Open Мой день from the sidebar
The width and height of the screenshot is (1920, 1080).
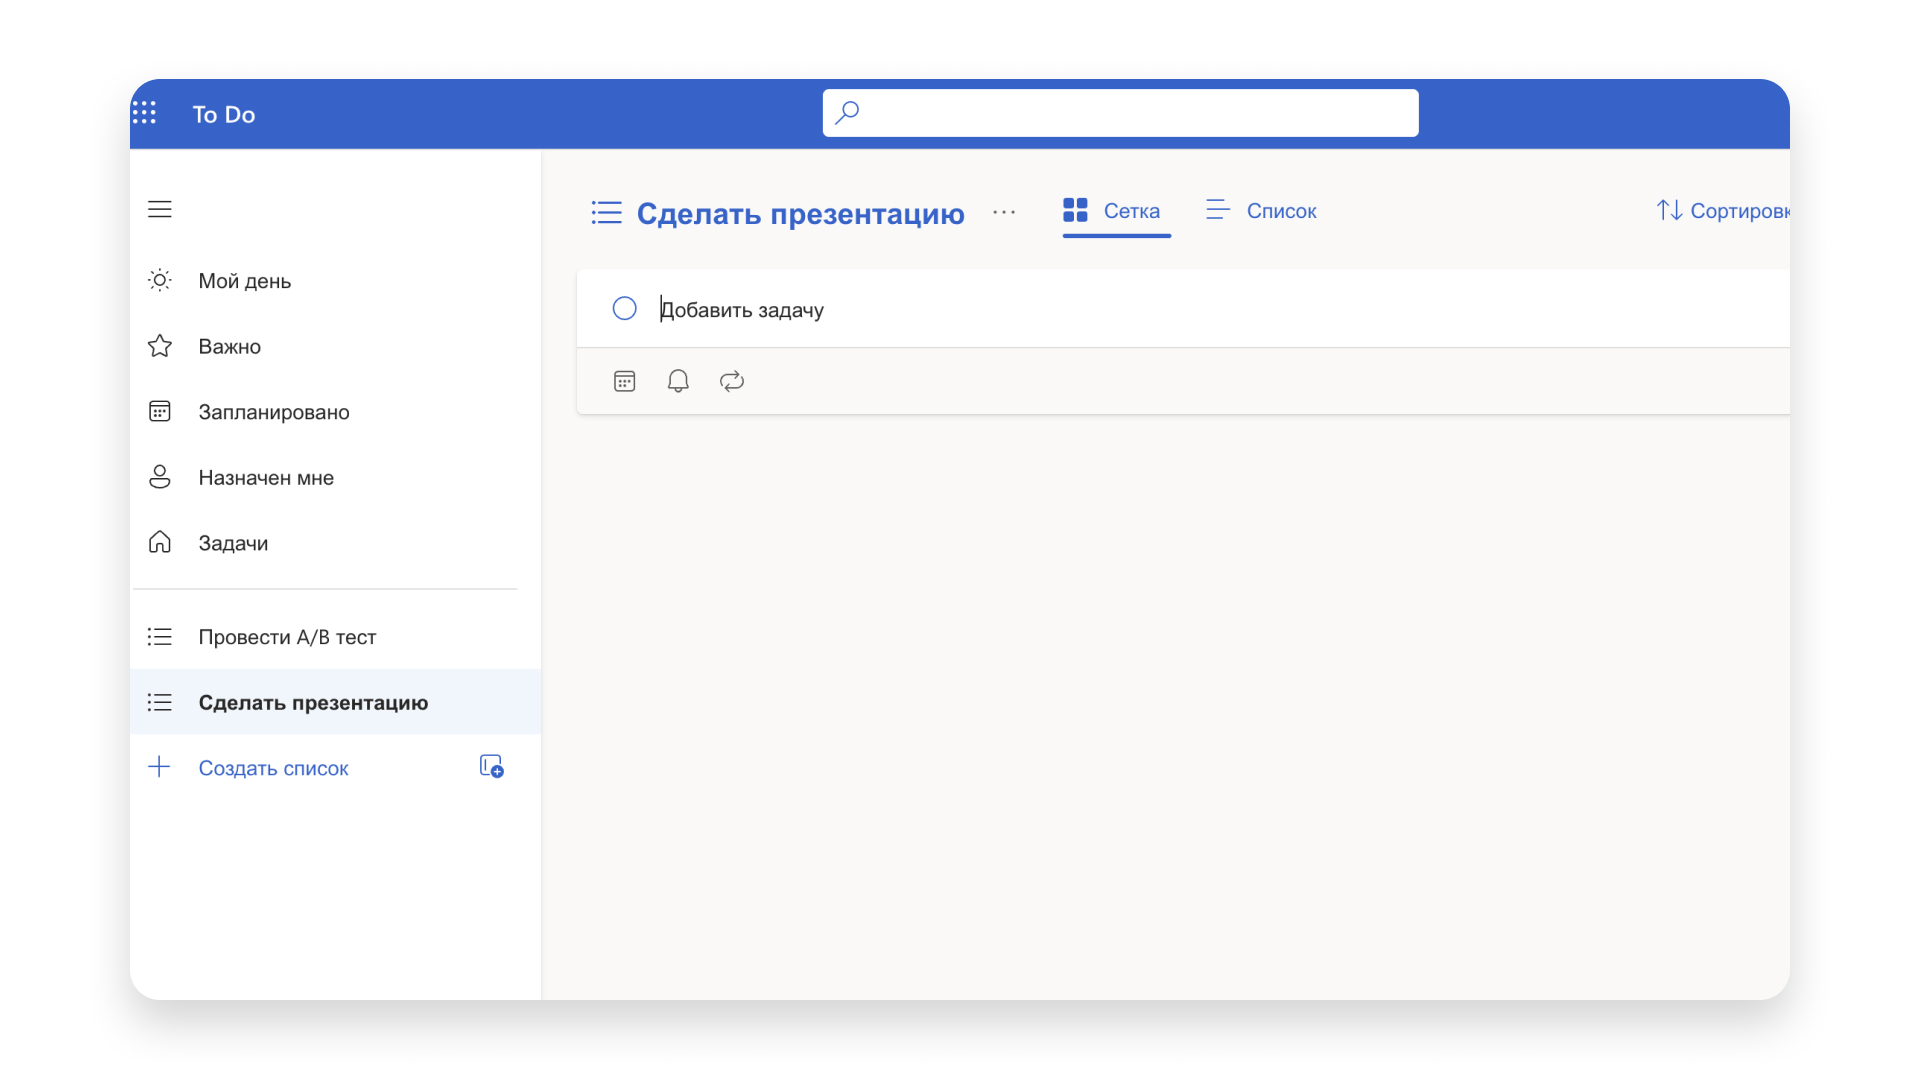(245, 281)
